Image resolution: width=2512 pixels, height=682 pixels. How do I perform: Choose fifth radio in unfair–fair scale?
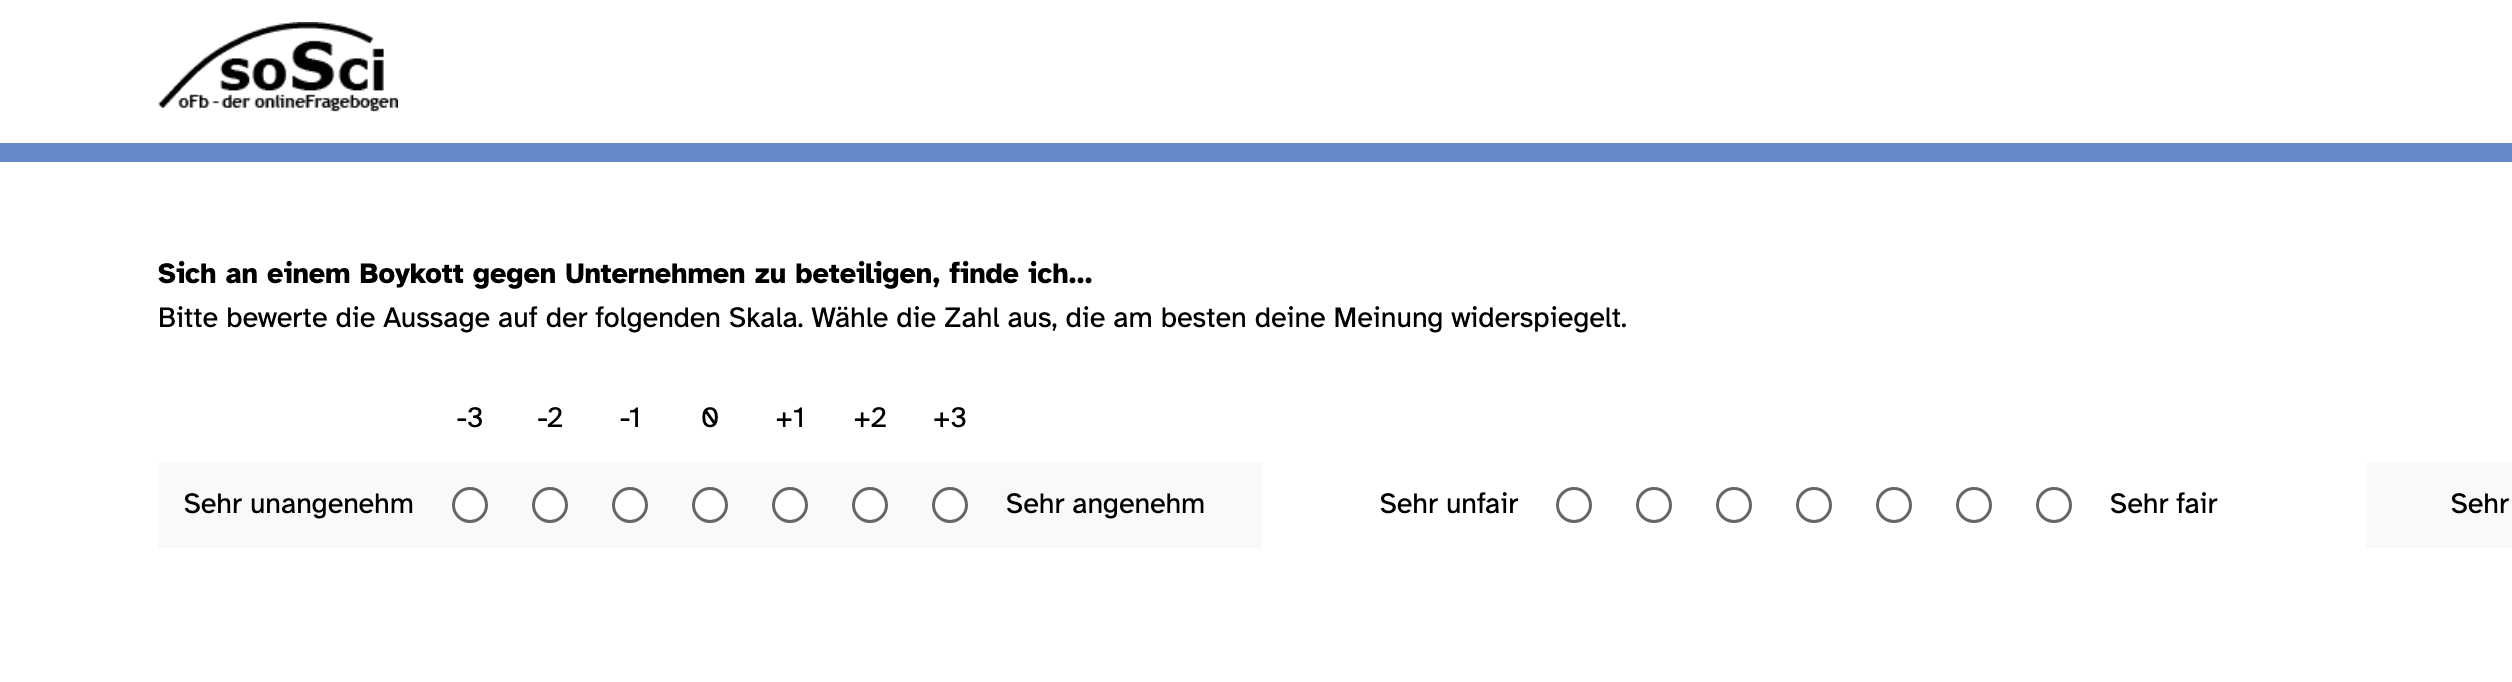(x=1894, y=505)
